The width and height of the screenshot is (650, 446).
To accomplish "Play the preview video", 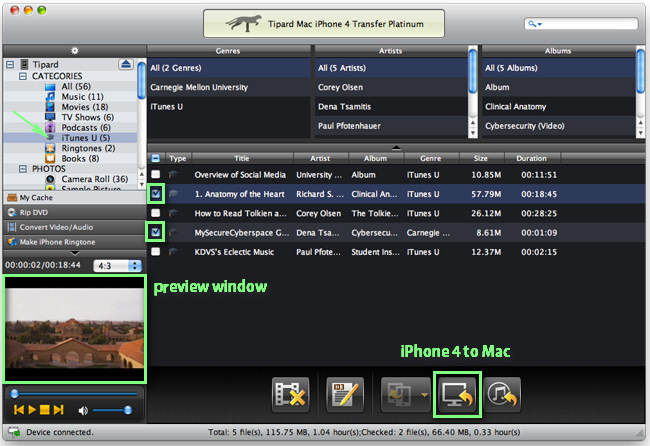I will coord(32,410).
